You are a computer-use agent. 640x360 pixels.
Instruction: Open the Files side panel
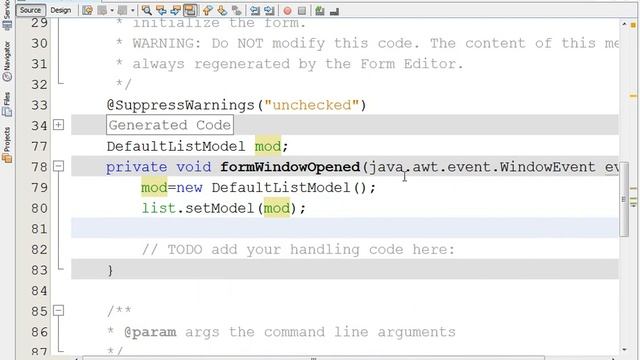[x=7, y=104]
